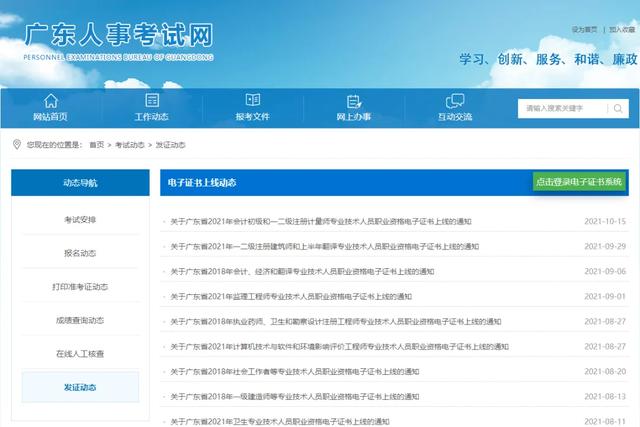
Task: Click the 网上办事 document-edit icon
Action: tap(354, 101)
